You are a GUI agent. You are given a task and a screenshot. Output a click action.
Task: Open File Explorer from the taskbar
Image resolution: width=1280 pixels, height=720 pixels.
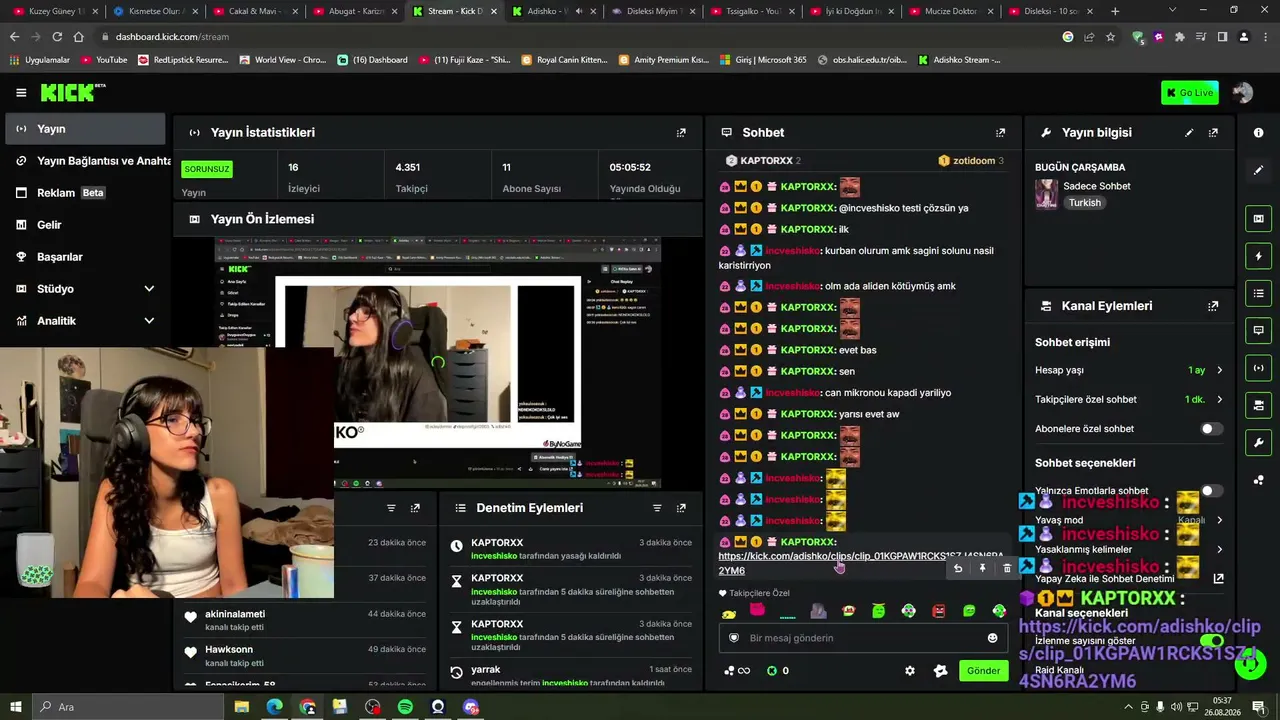click(242, 707)
